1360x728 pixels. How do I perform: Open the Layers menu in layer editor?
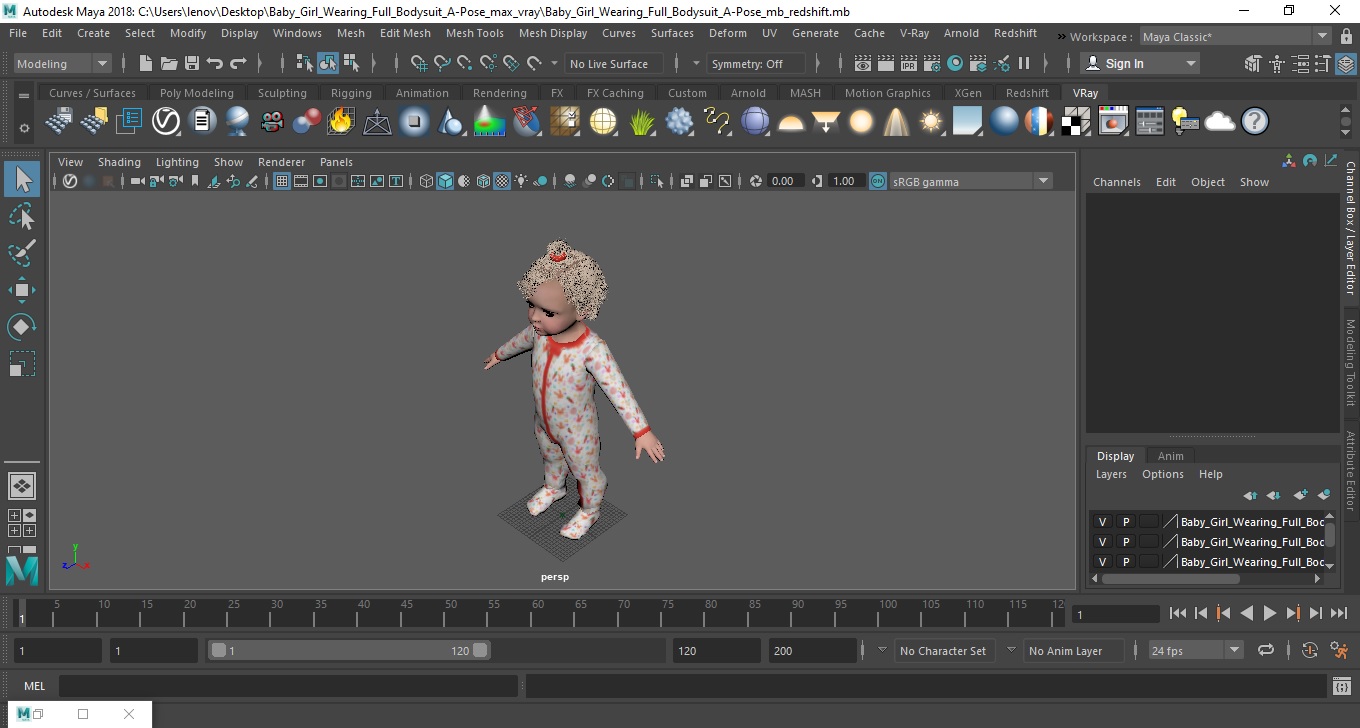pos(1111,474)
